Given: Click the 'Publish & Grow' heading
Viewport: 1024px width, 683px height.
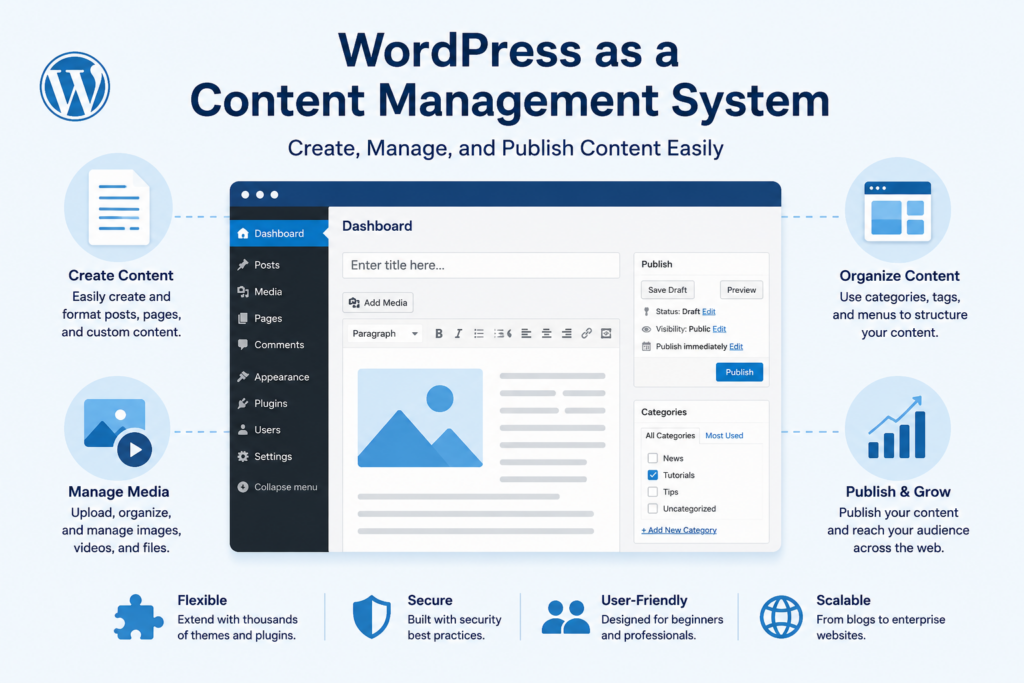Looking at the screenshot, I should click(x=898, y=492).
